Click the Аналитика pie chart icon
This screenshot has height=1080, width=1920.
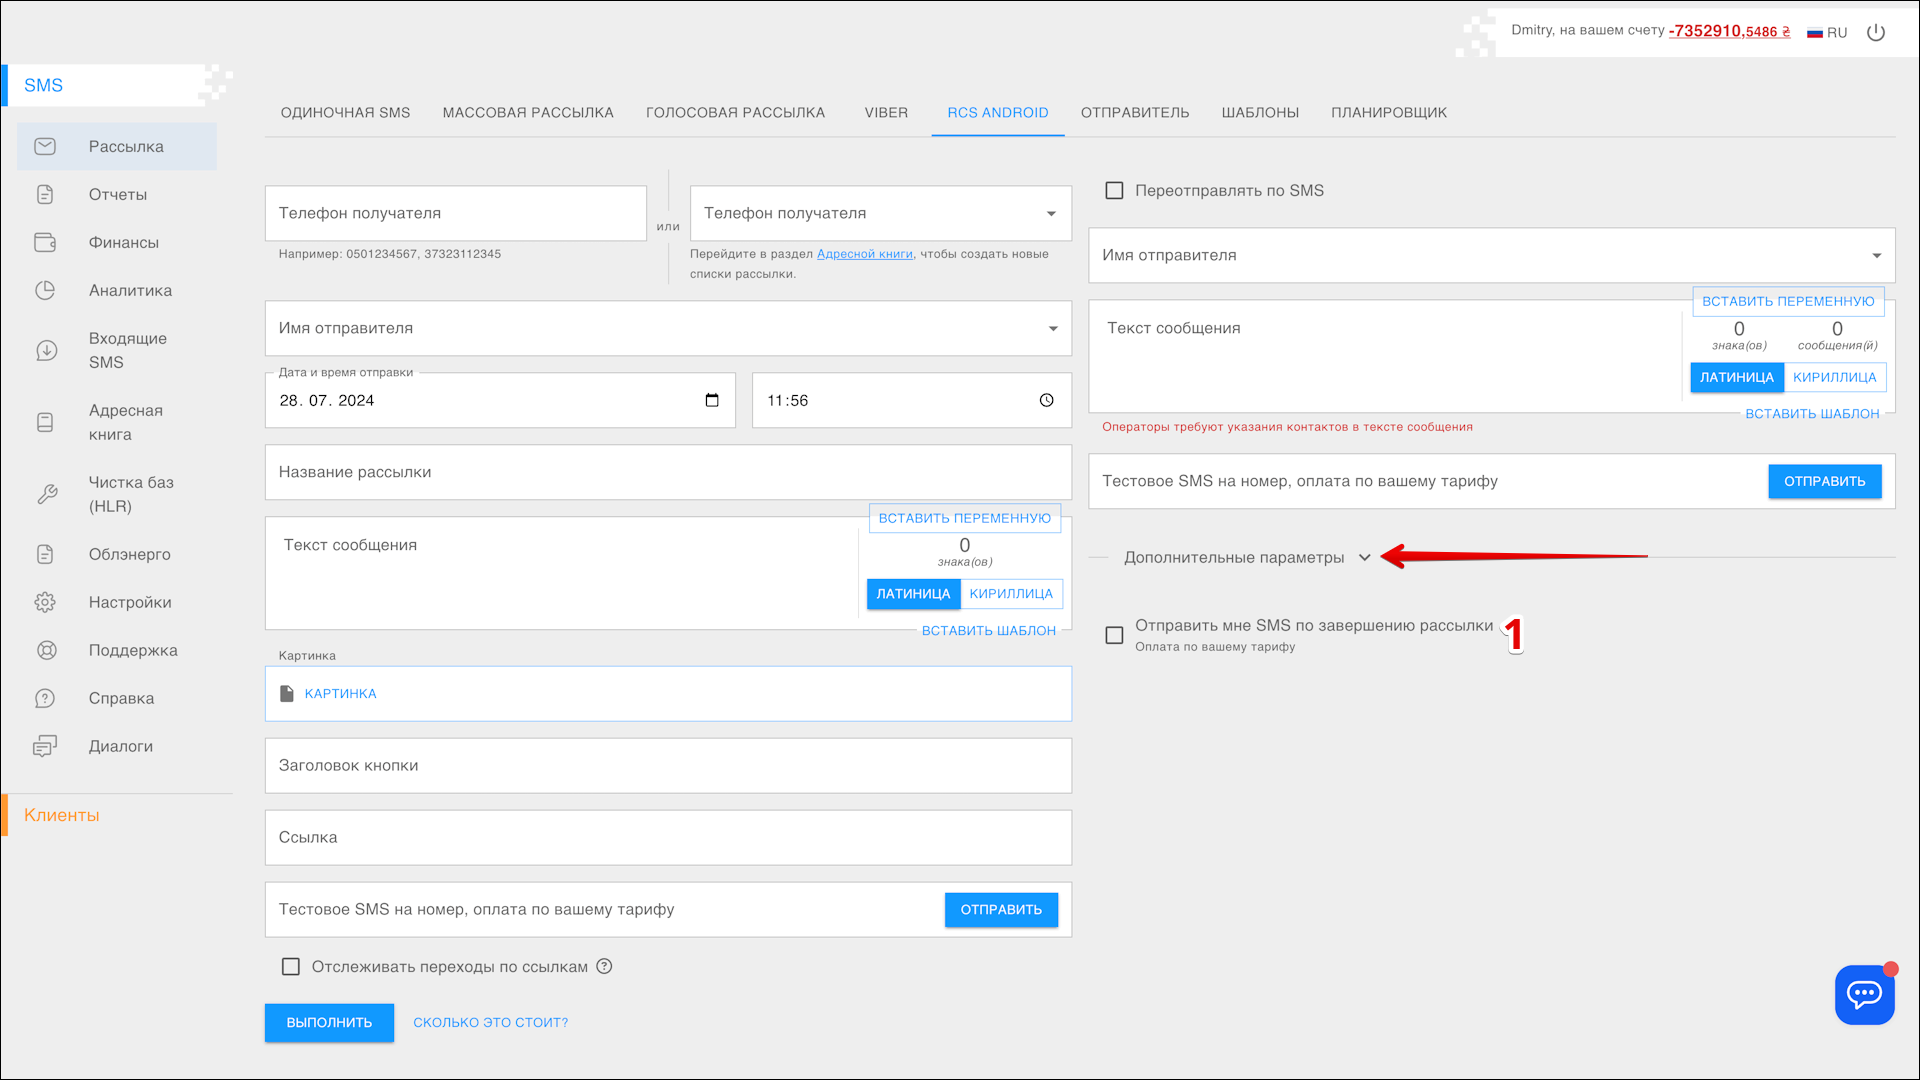tap(45, 290)
